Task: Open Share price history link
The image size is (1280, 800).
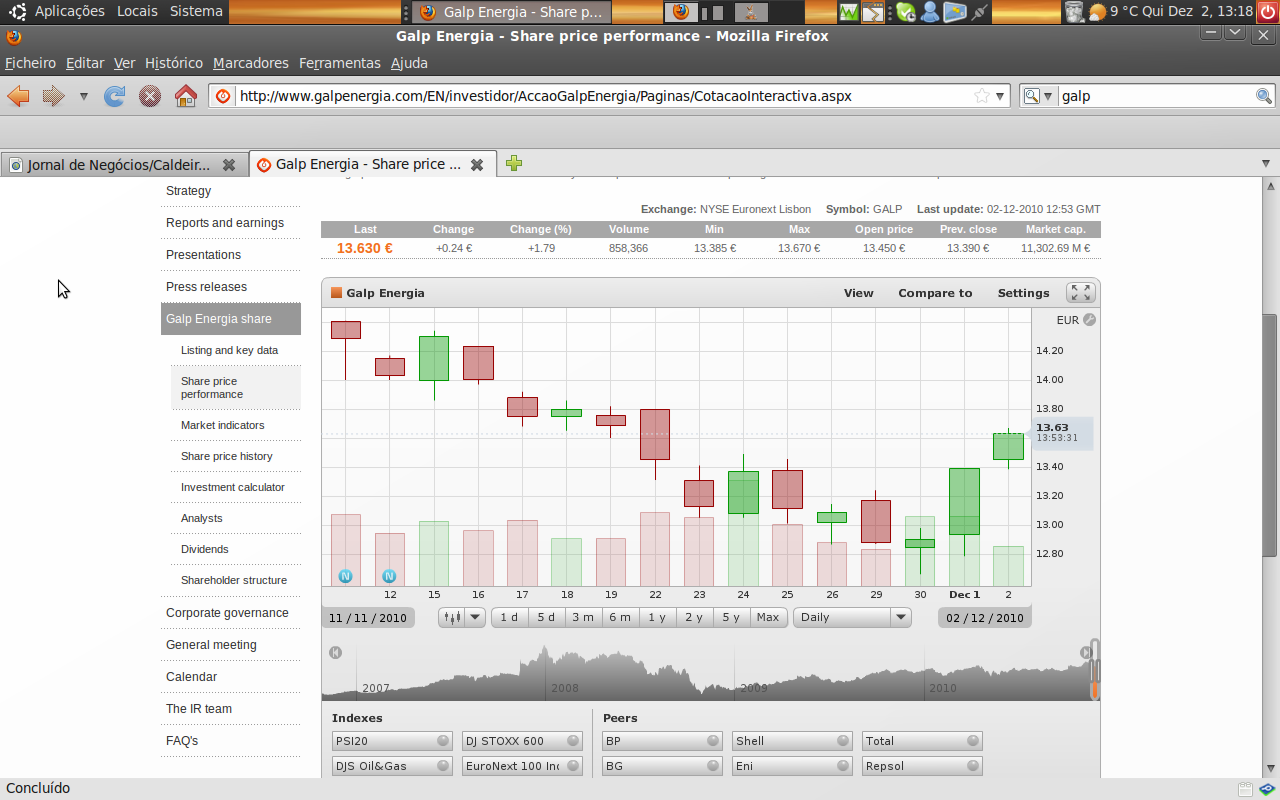Action: pos(227,456)
